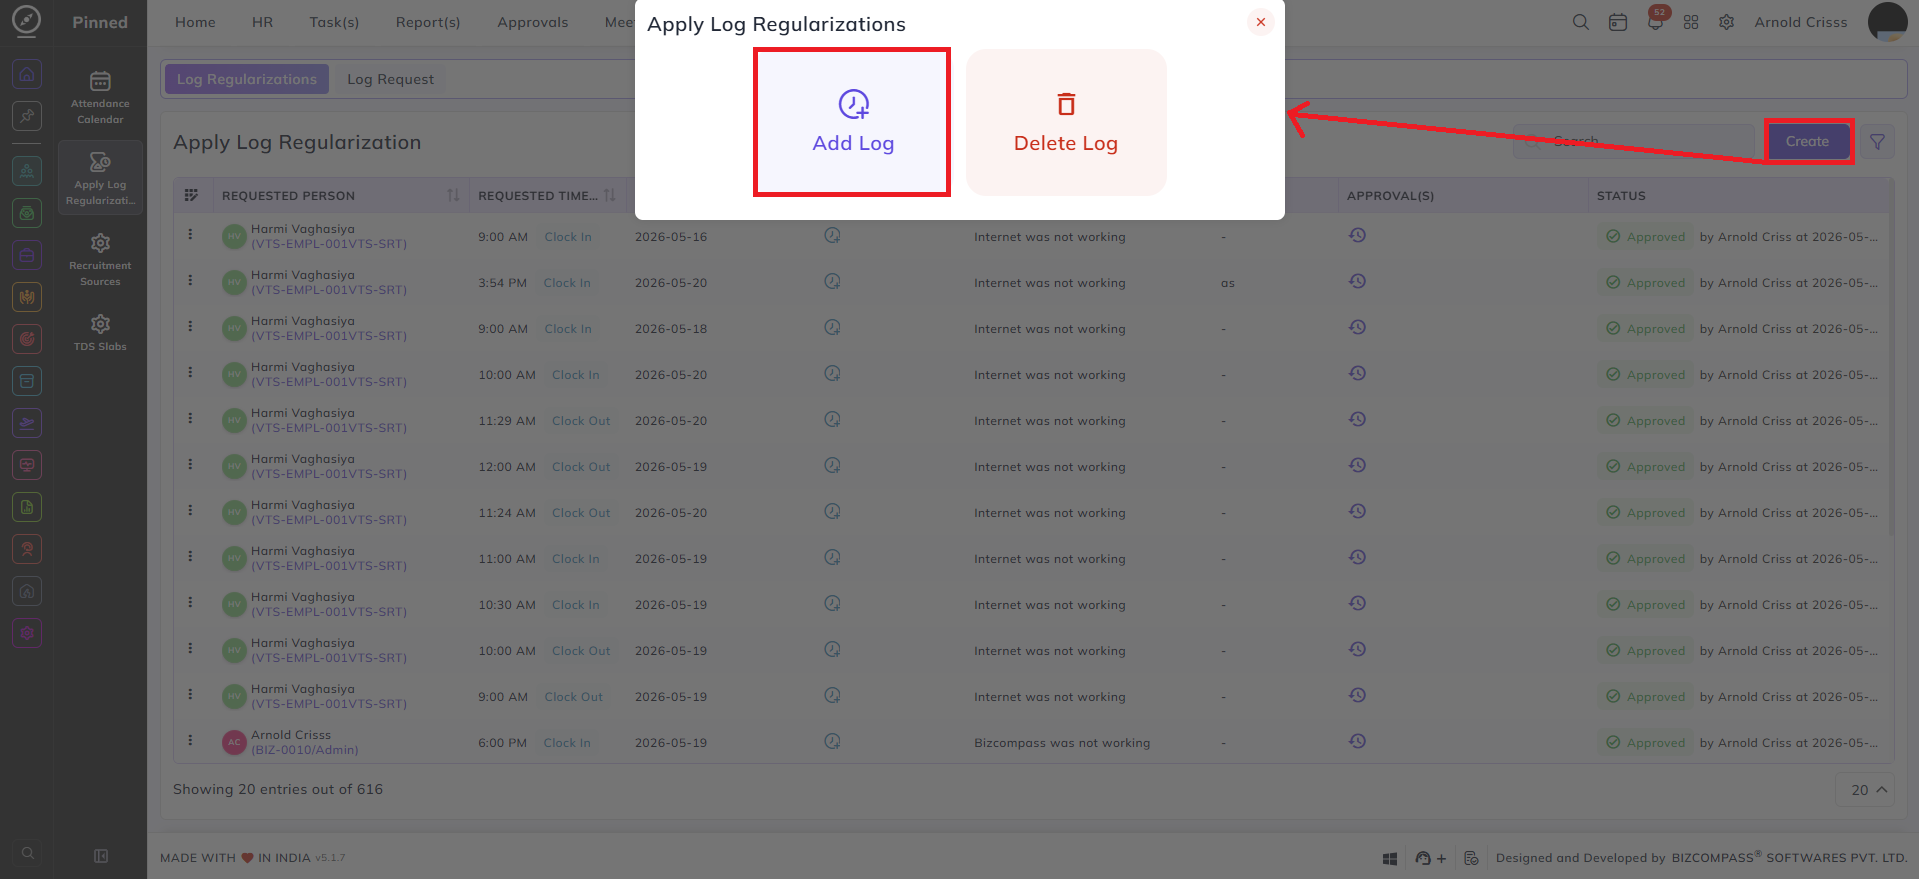Switch to Log Request tab
1919x879 pixels.
point(390,79)
